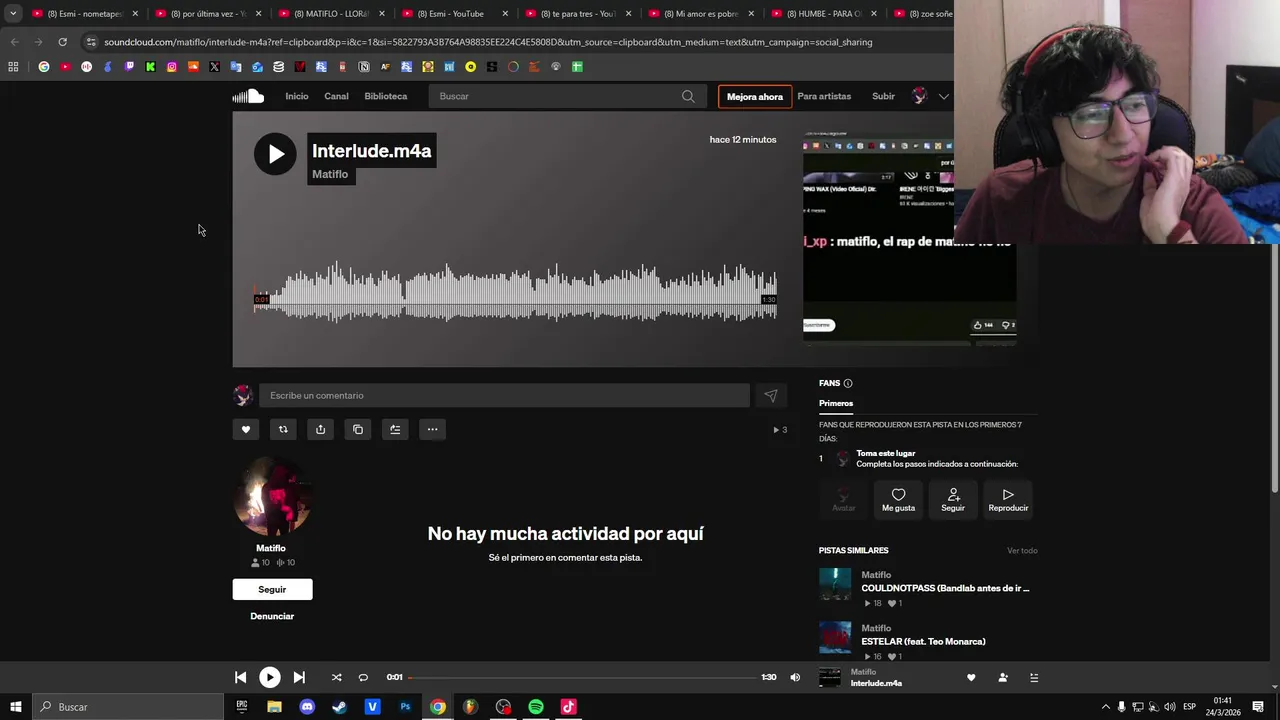Viewport: 1280px width, 720px height.
Task: Open the ESTELAR (feat. Teo Monarca) track
Action: point(923,641)
